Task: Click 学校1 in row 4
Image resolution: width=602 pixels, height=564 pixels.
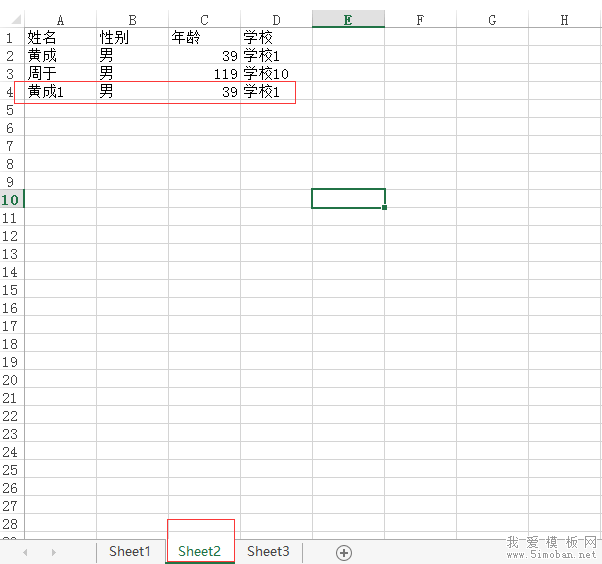Action: tap(276, 91)
